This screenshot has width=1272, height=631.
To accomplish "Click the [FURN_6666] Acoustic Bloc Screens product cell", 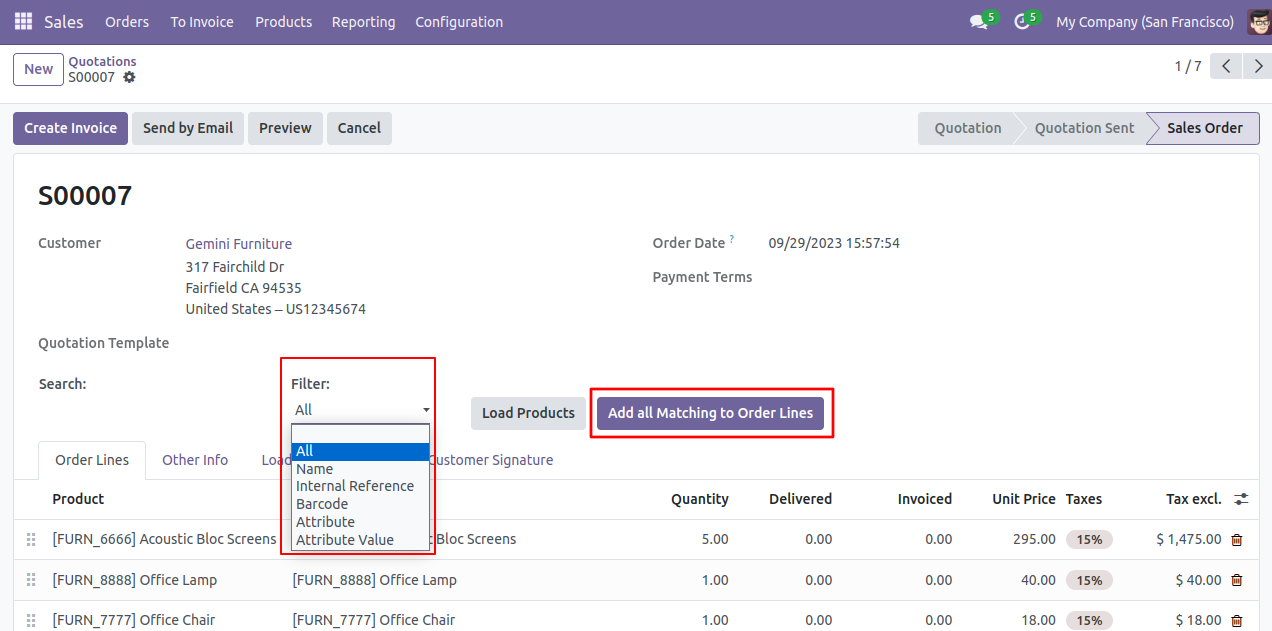I will point(164,539).
